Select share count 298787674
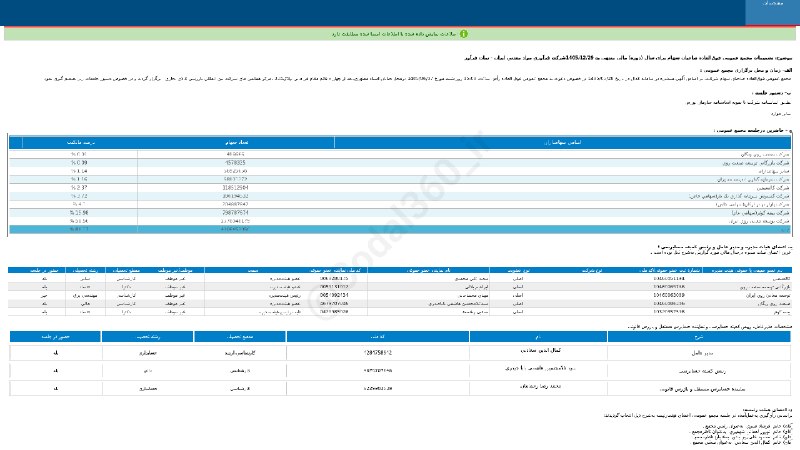800x450 pixels. [235, 213]
